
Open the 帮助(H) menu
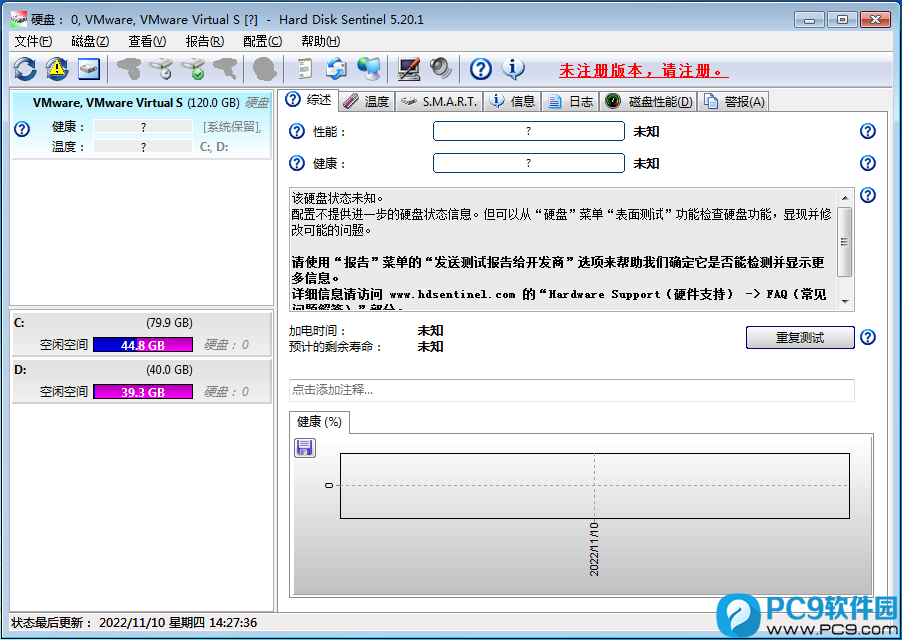tap(320, 41)
